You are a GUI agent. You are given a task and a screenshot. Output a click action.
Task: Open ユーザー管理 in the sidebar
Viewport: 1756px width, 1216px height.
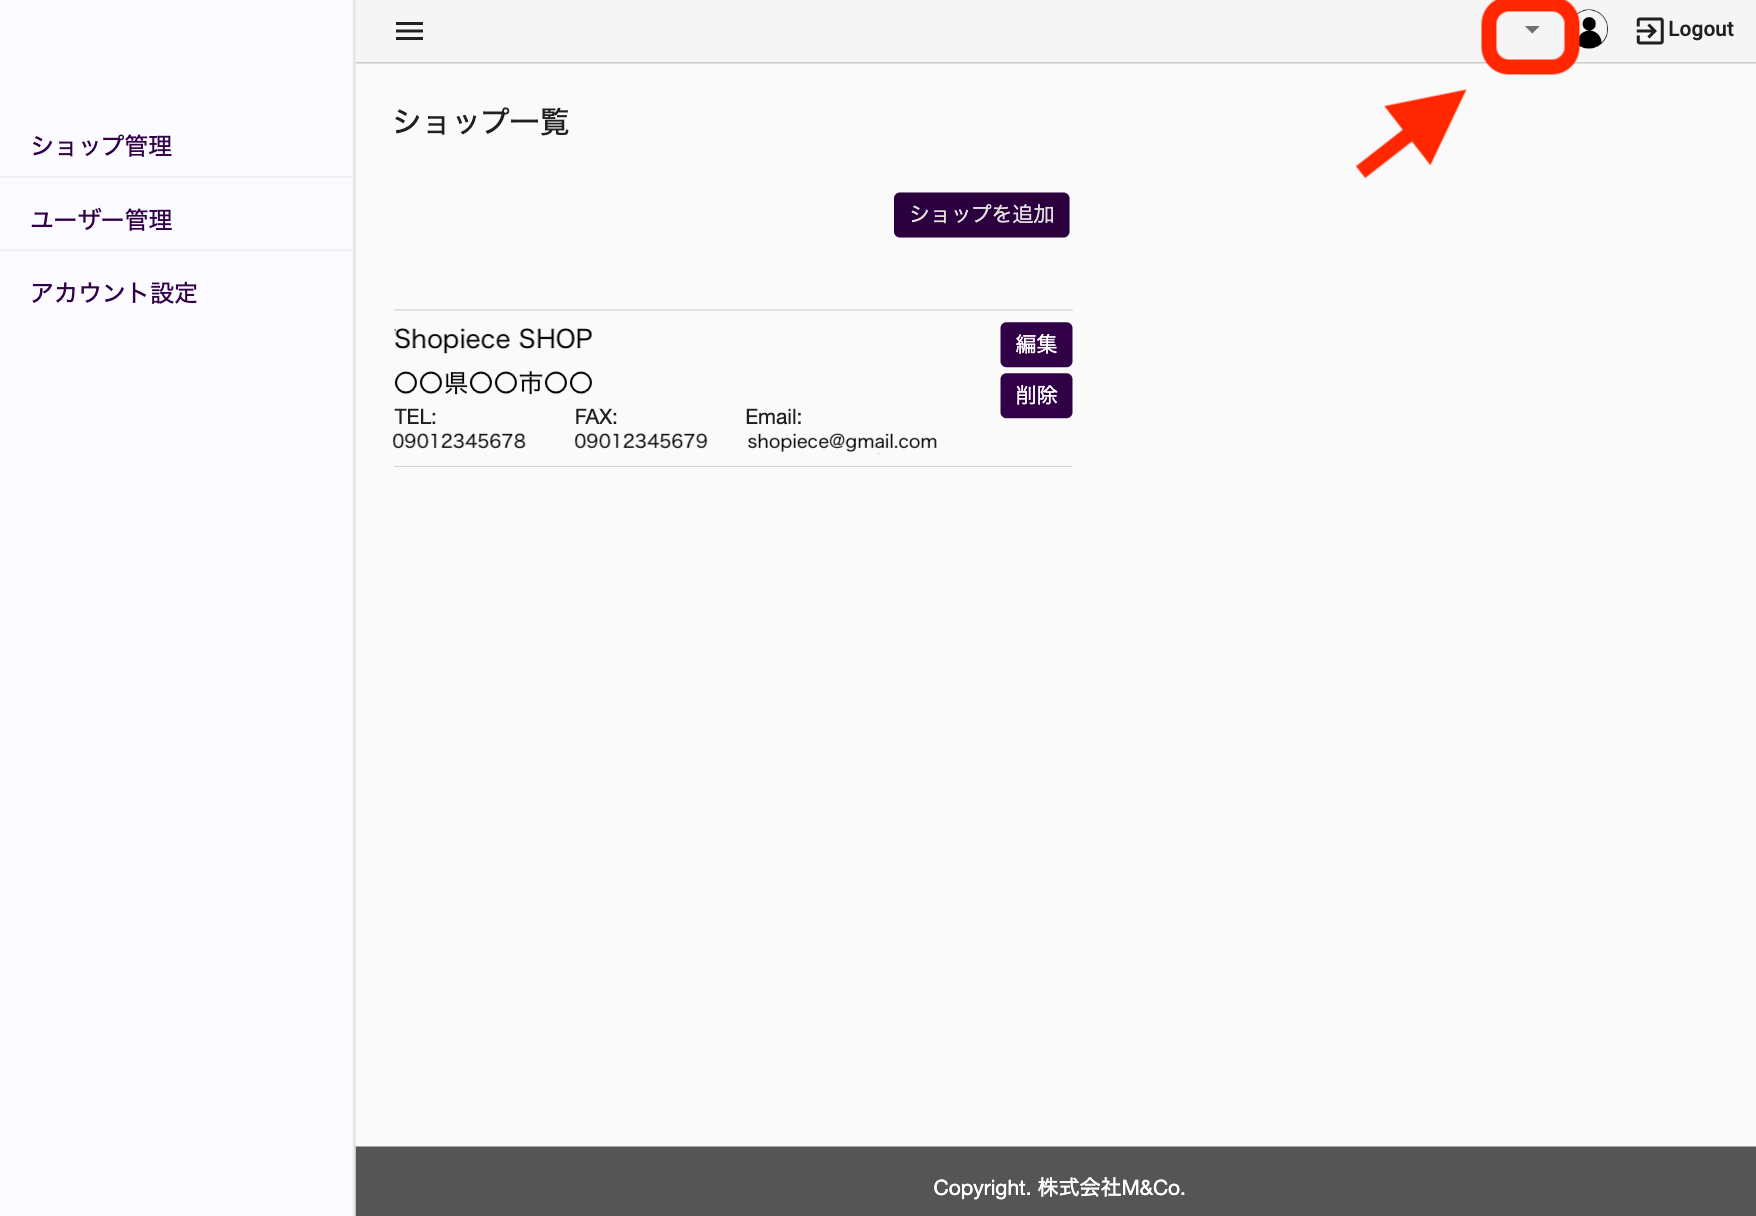101,220
